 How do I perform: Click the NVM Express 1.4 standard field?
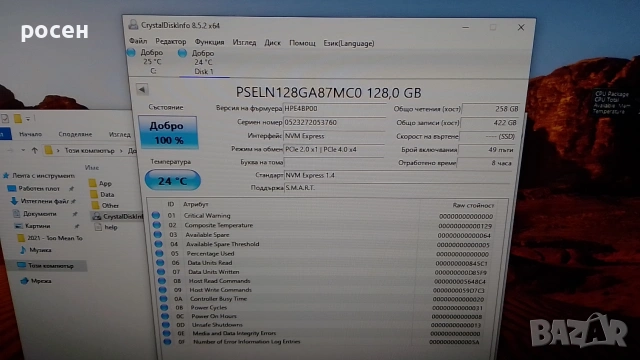398,175
